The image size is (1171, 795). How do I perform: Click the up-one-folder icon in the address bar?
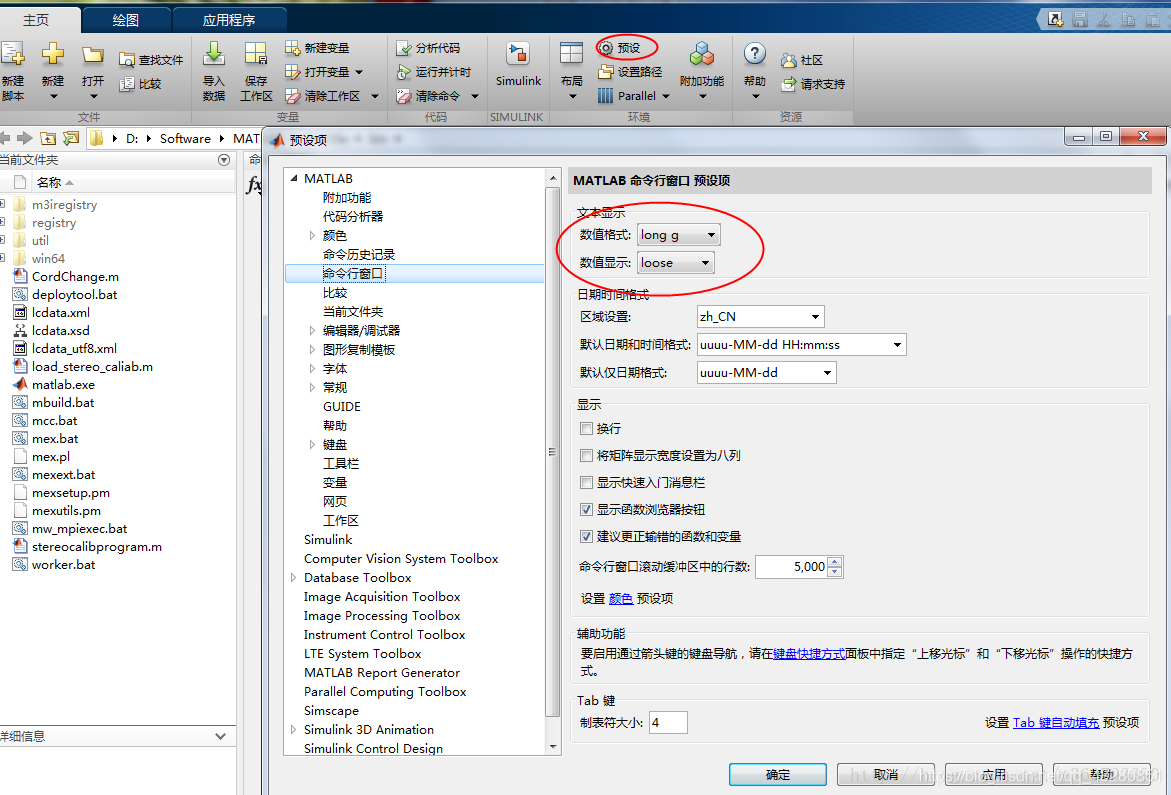pyautogui.click(x=48, y=138)
